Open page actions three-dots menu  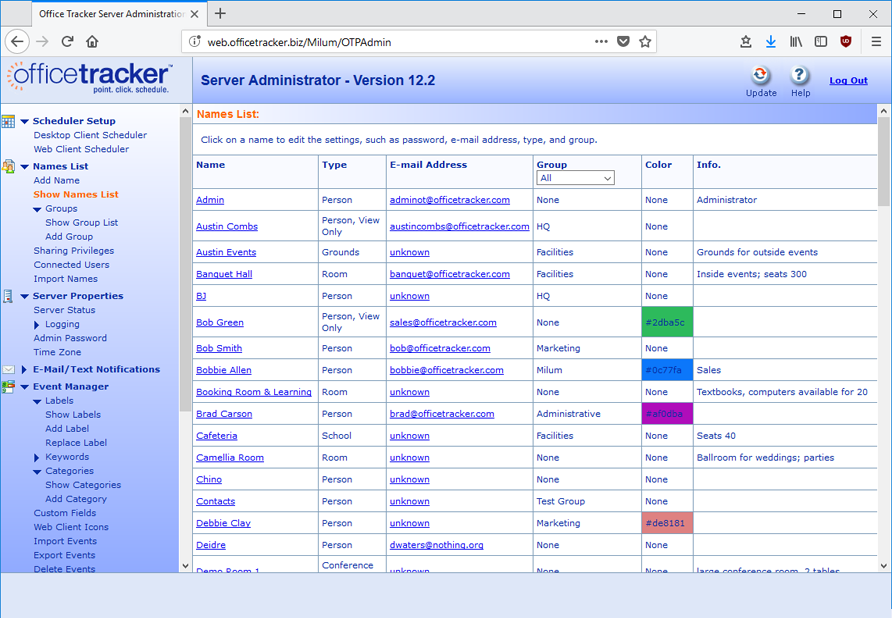pos(601,42)
